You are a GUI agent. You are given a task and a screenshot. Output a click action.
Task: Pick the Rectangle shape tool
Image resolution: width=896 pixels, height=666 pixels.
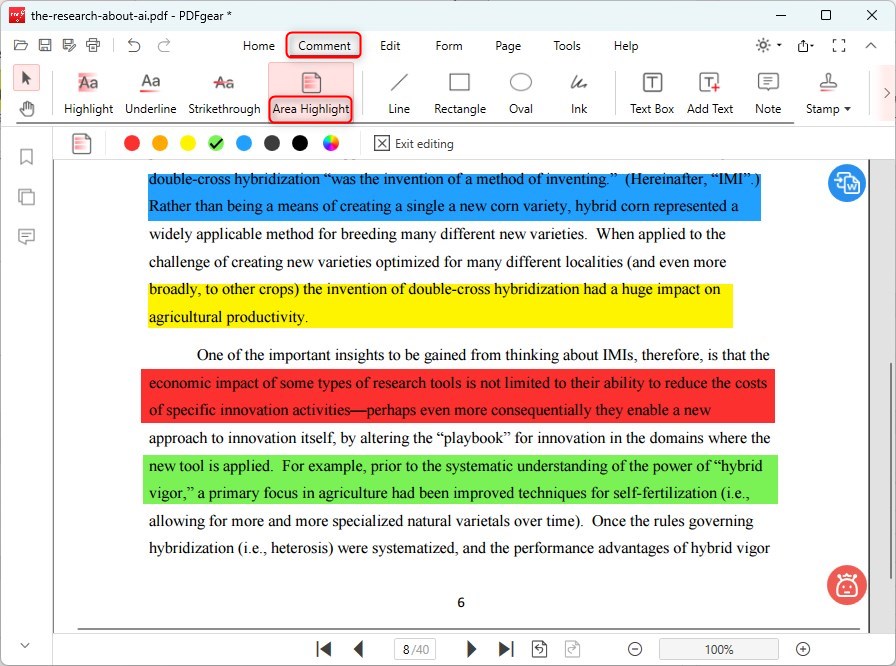click(x=459, y=93)
